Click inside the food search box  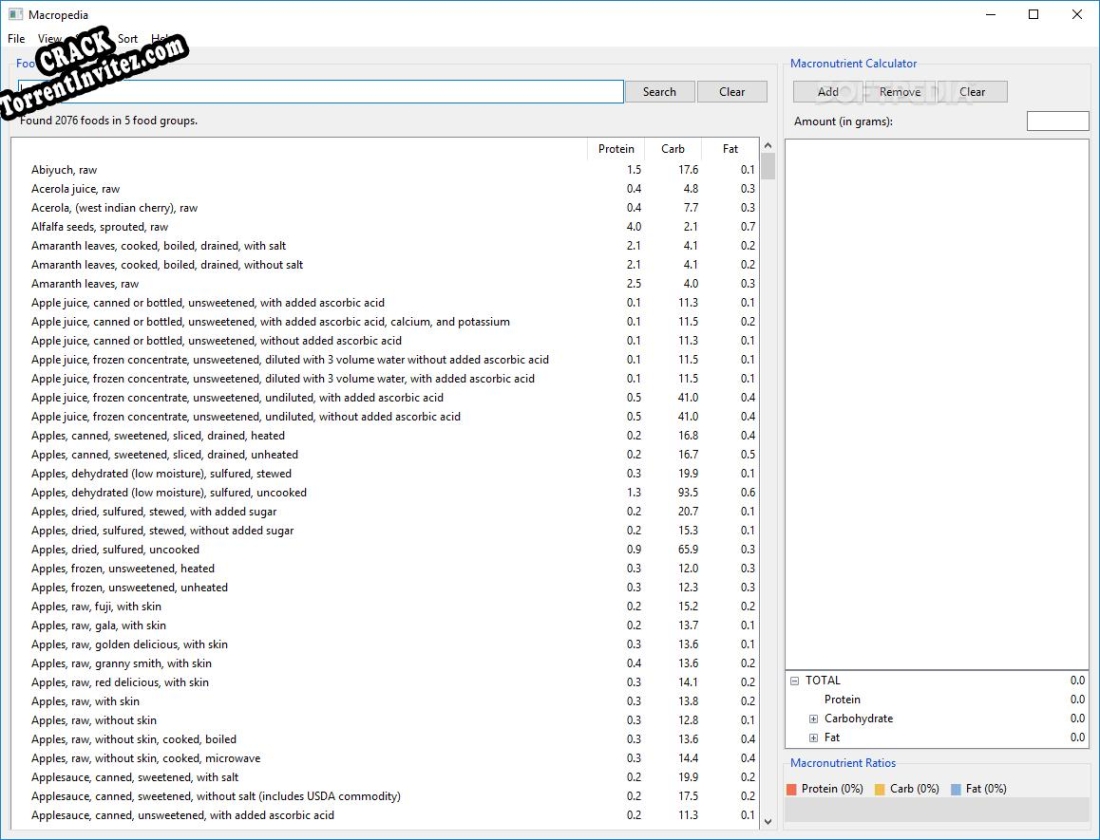coord(320,91)
